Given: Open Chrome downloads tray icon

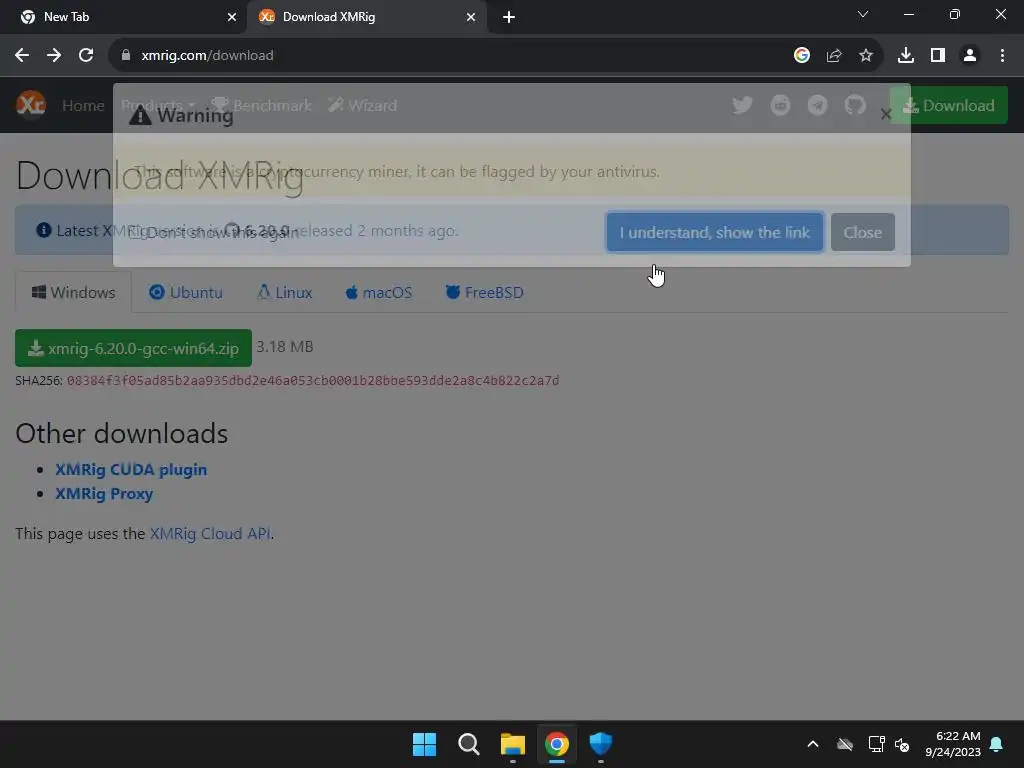Looking at the screenshot, I should (906, 56).
